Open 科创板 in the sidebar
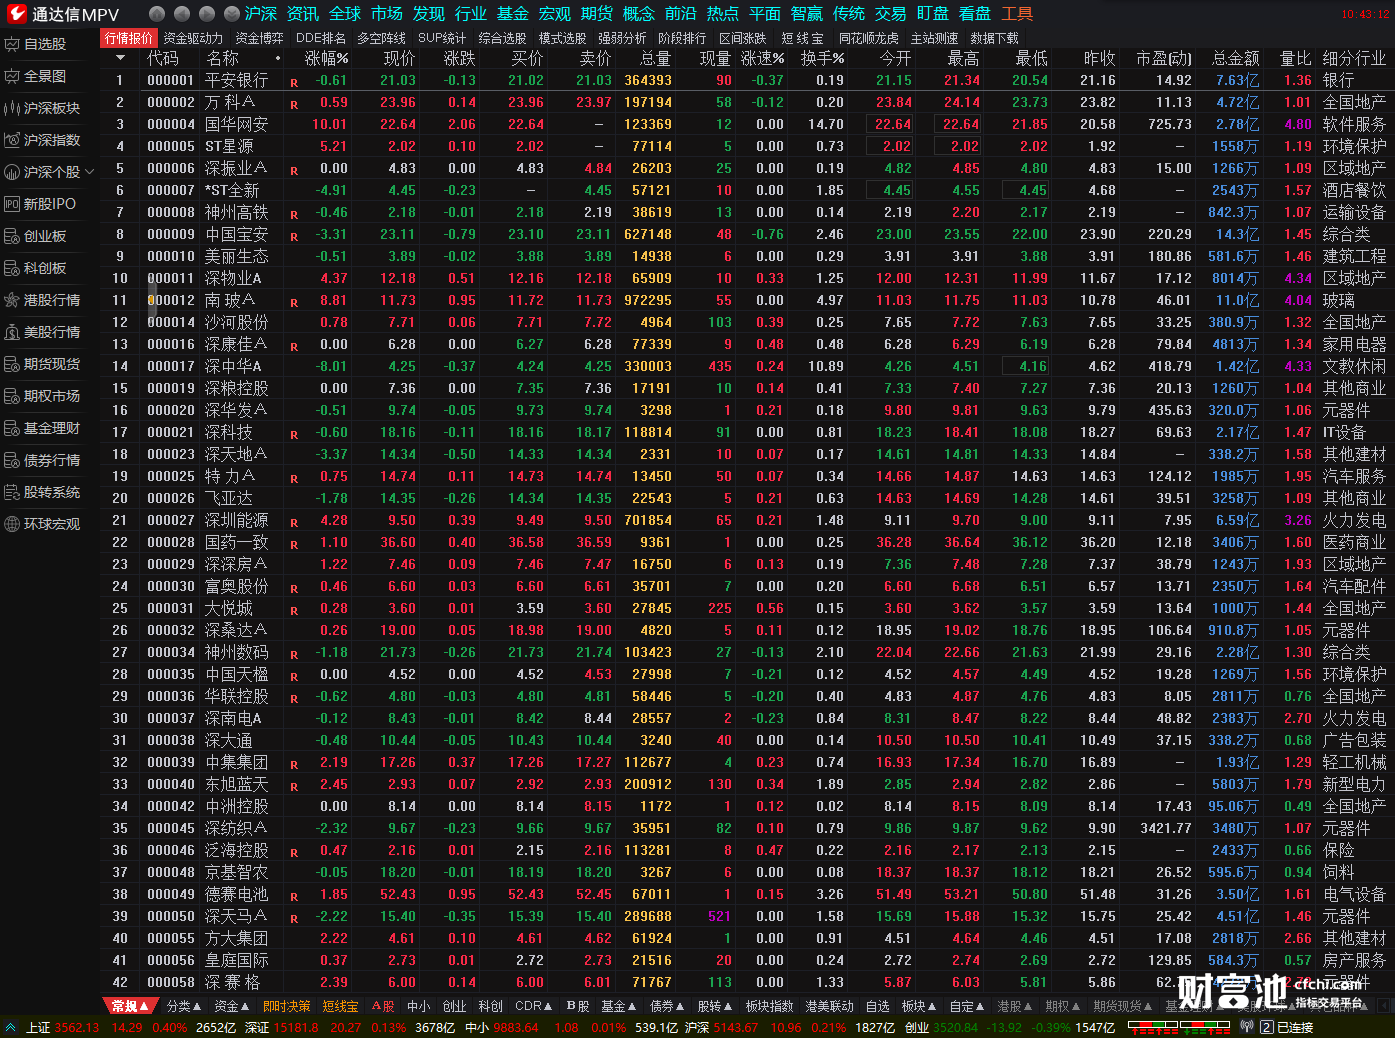 45,268
